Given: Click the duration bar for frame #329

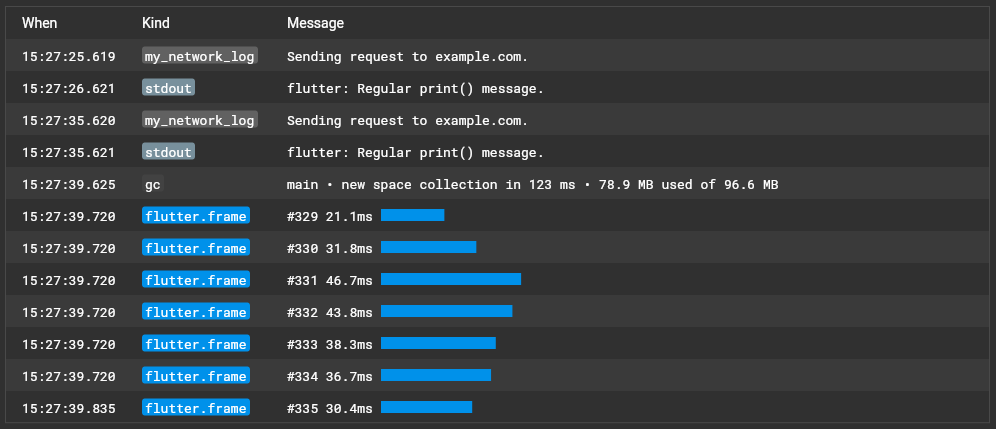Looking at the screenshot, I should pos(412,215).
